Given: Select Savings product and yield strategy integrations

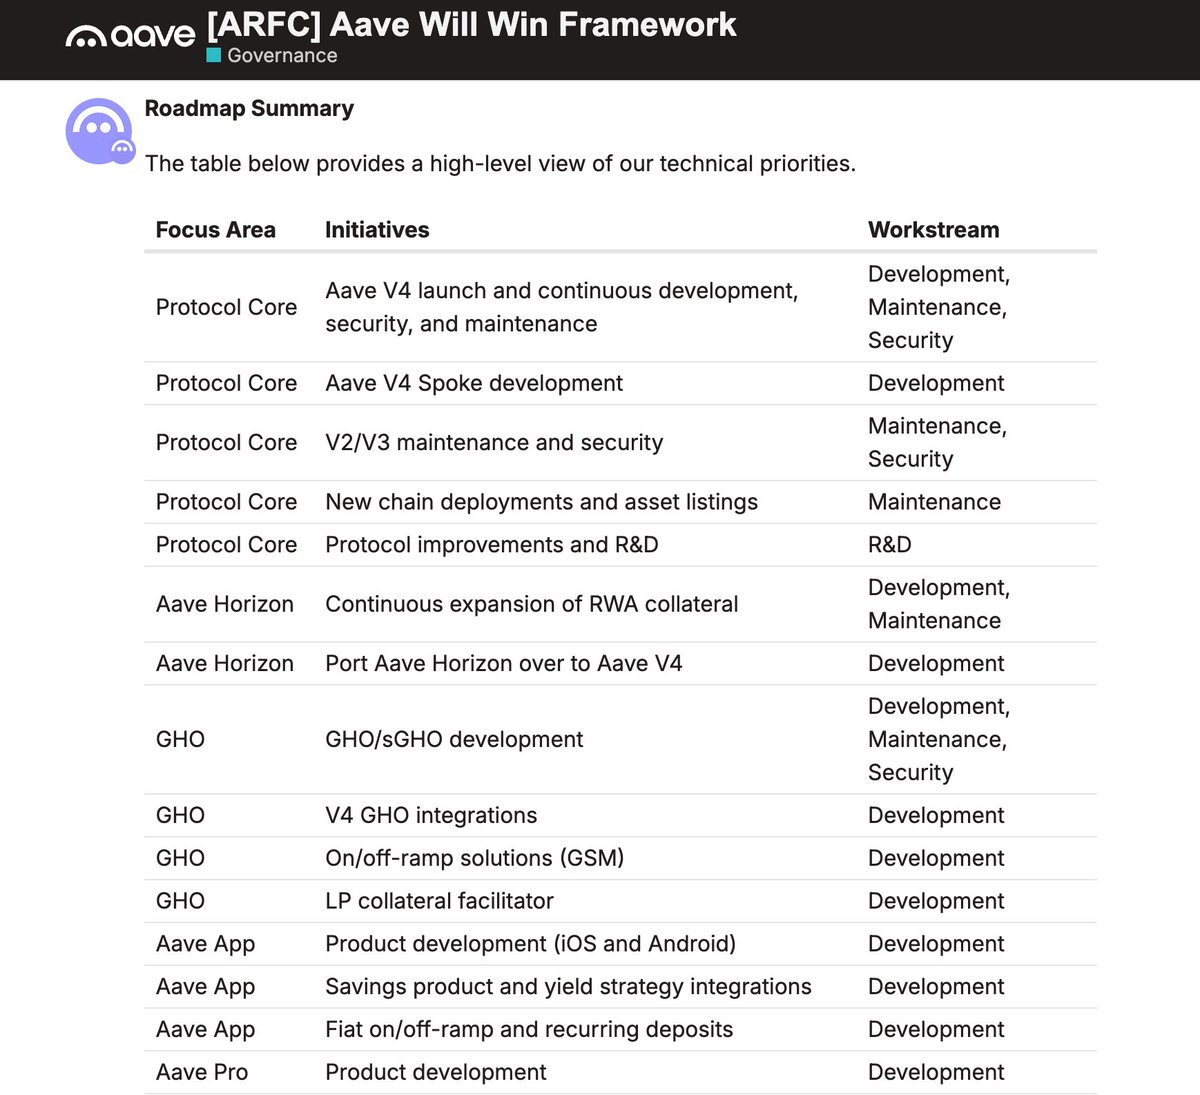Looking at the screenshot, I should (x=568, y=987).
